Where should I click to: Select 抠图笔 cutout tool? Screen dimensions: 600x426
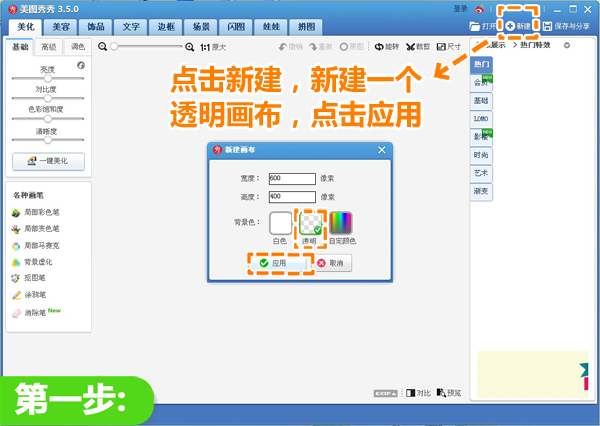tap(29, 278)
